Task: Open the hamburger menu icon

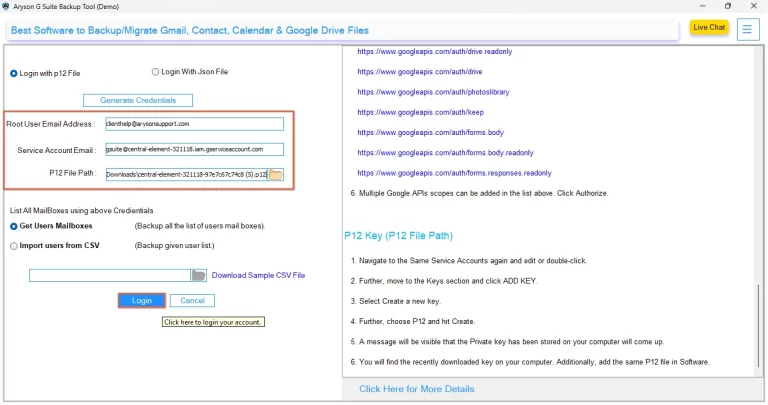Action: 747,30
